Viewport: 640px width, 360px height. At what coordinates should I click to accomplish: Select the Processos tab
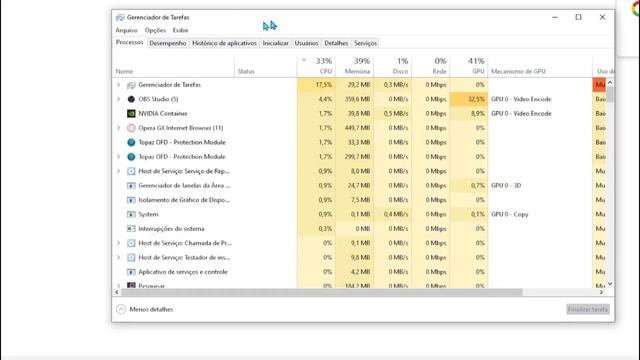[x=129, y=42]
